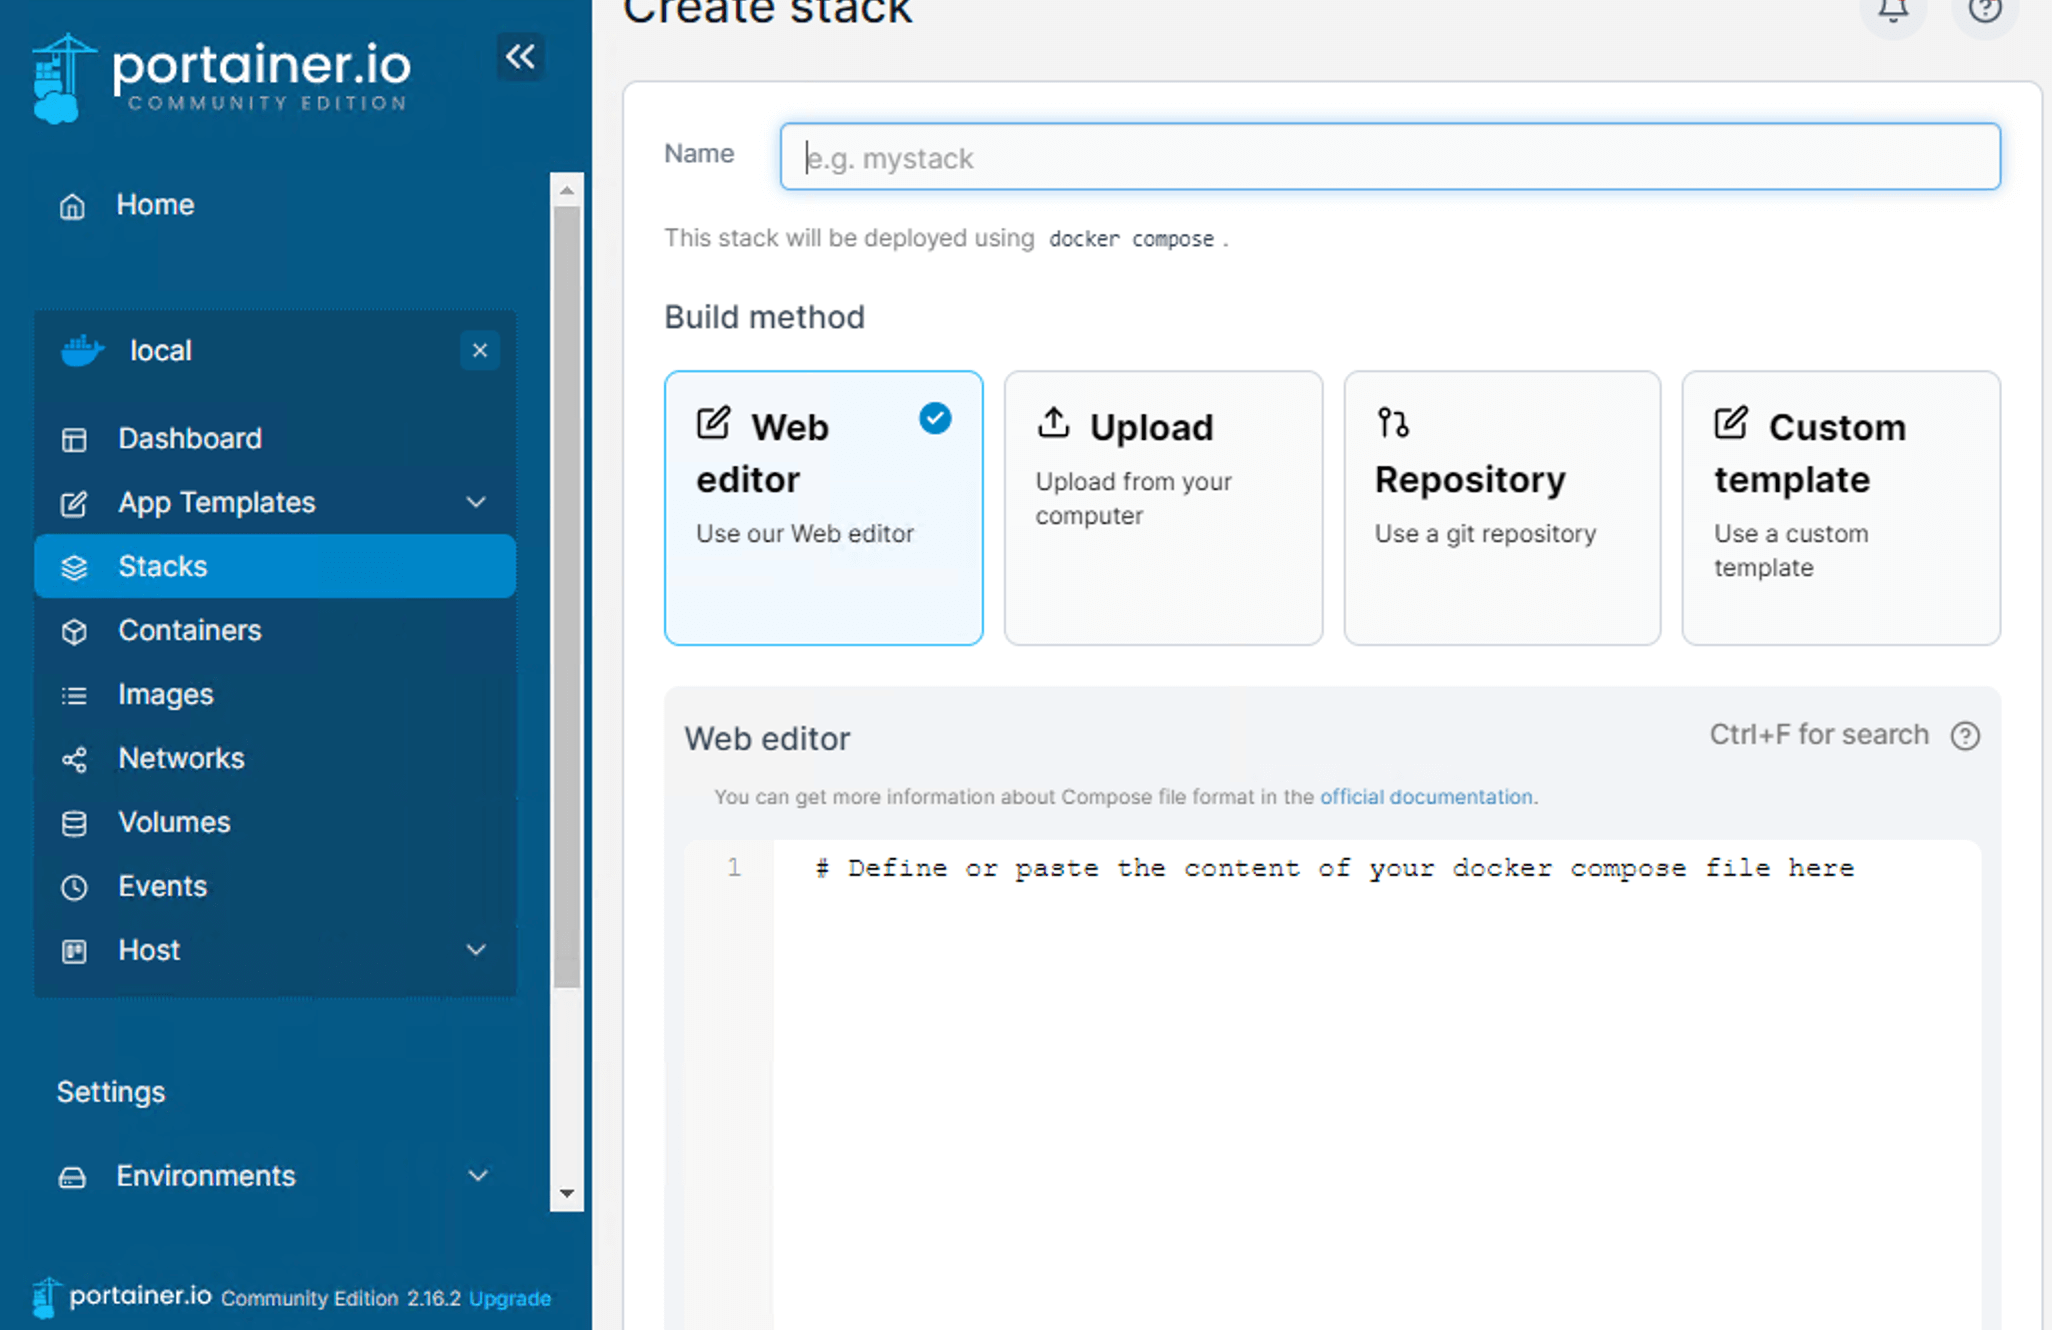This screenshot has width=2052, height=1330.
Task: Go to the Dashboard page
Action: point(189,439)
